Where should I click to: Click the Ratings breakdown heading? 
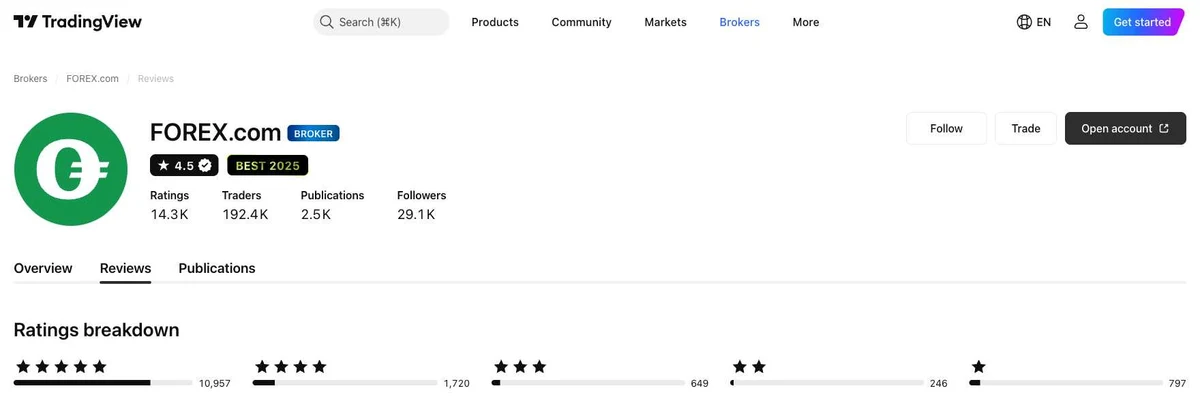coord(97,329)
